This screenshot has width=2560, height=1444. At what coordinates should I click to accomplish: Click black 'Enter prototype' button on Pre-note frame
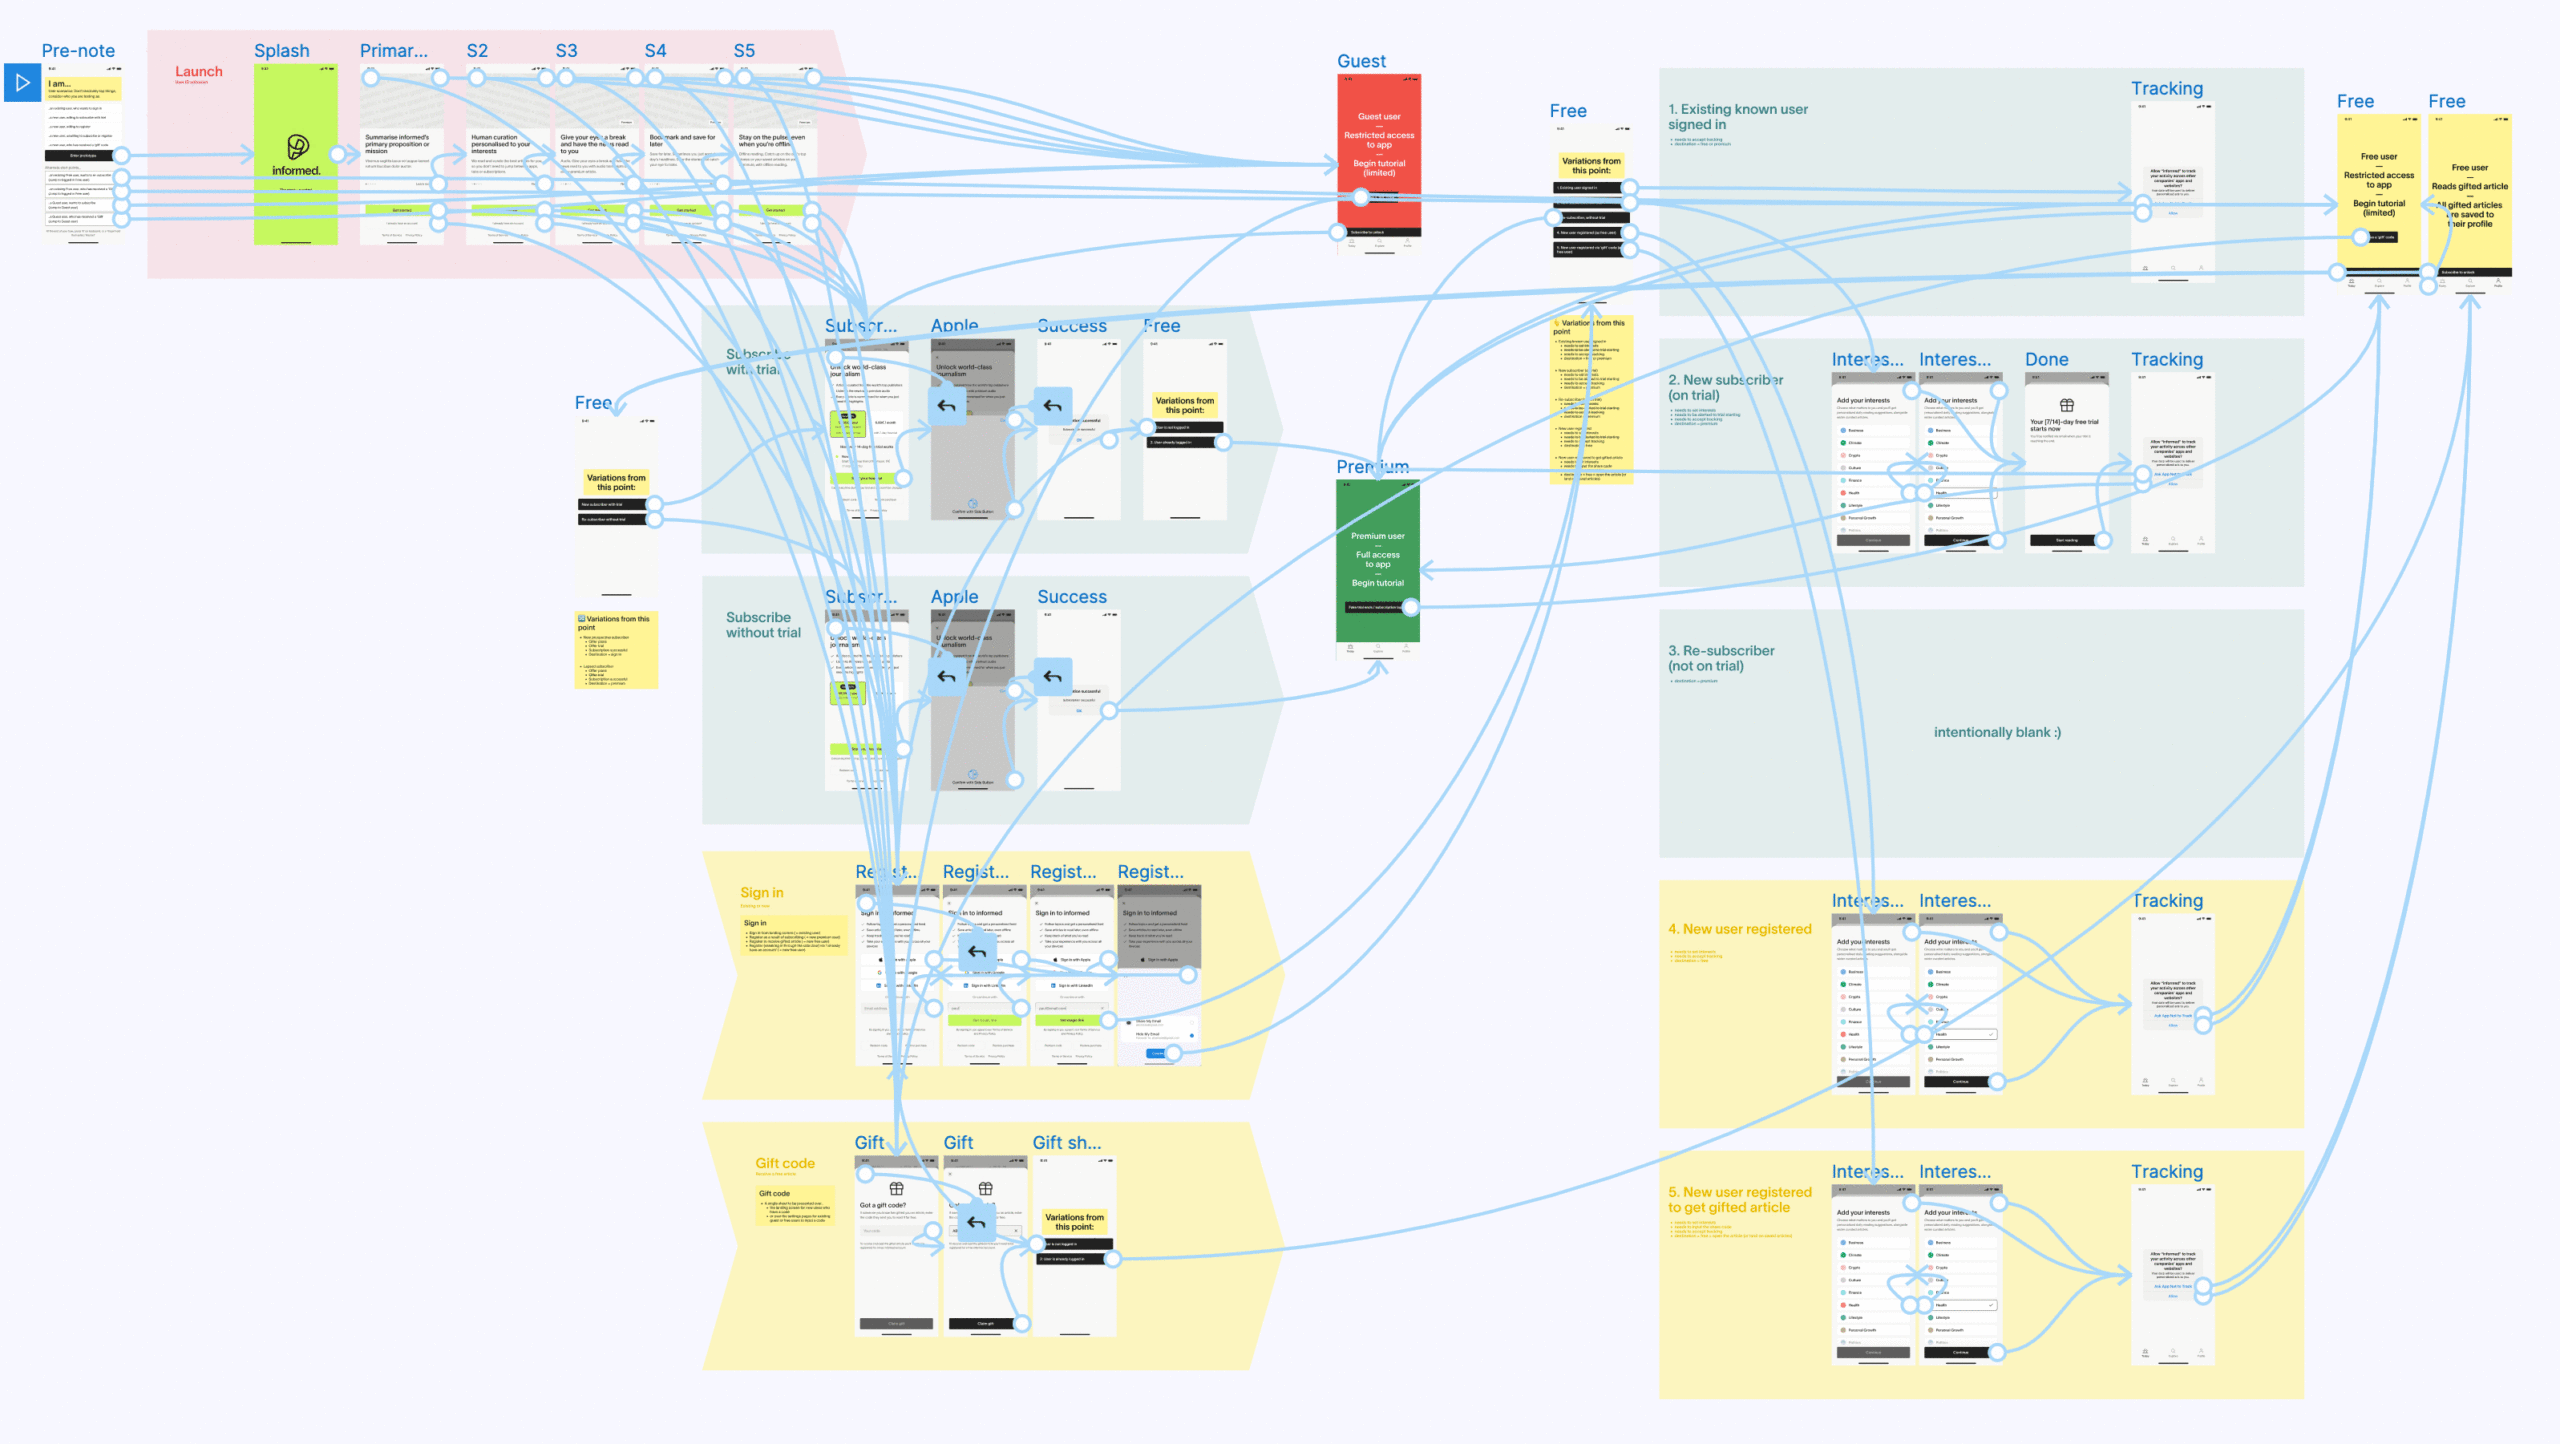pyautogui.click(x=83, y=156)
